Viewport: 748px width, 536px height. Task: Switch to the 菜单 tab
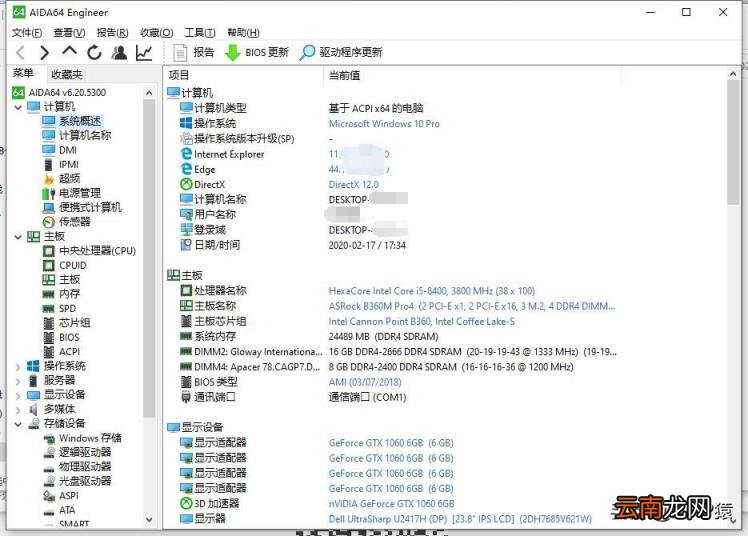pyautogui.click(x=23, y=73)
